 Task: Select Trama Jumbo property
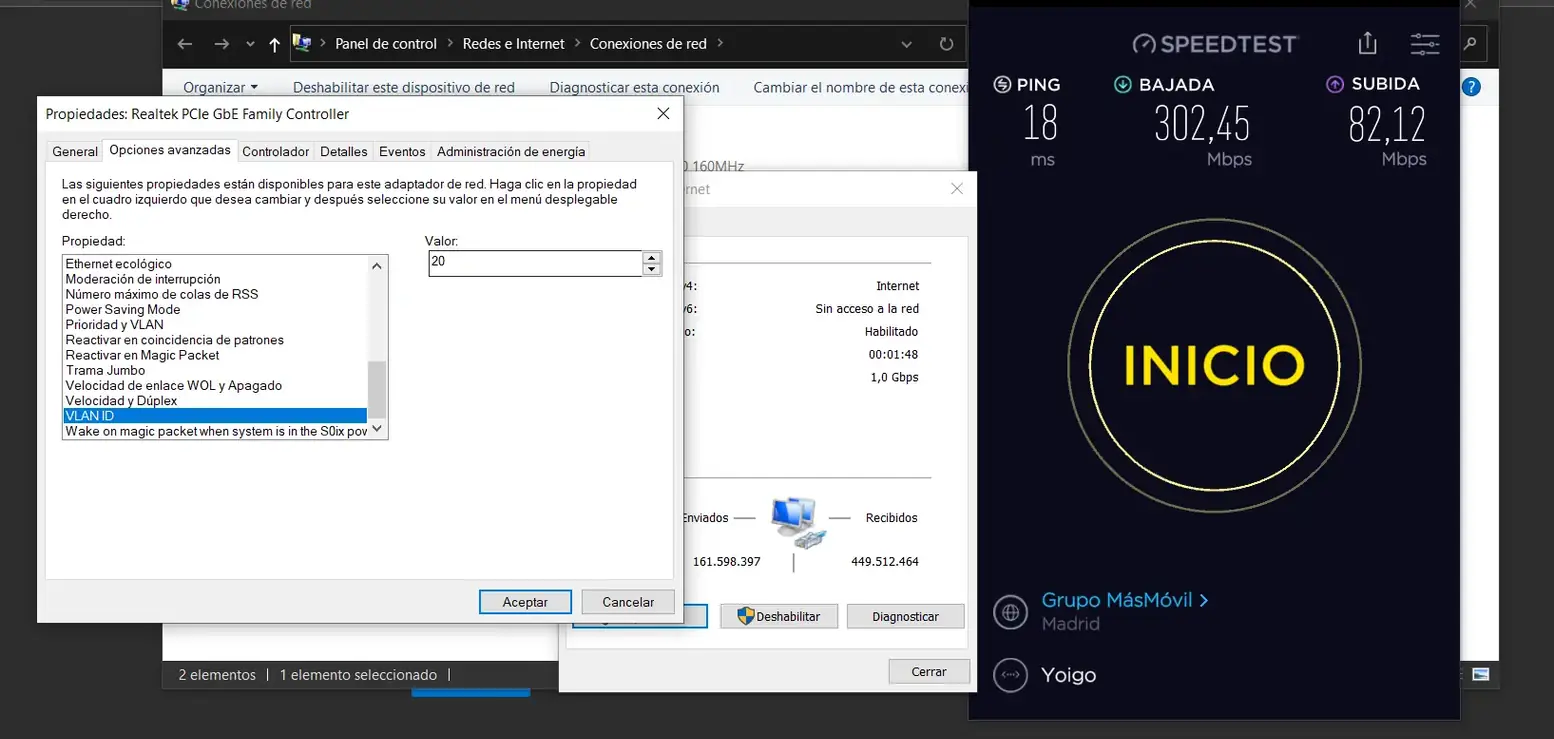click(215, 370)
